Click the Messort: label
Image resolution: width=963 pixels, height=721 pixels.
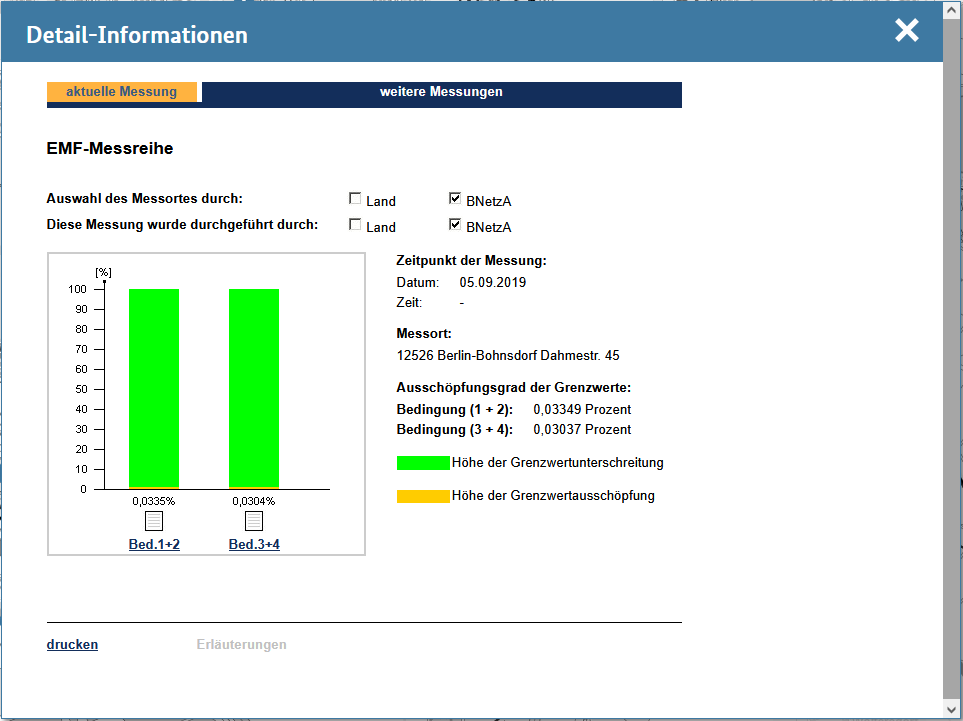coord(424,333)
